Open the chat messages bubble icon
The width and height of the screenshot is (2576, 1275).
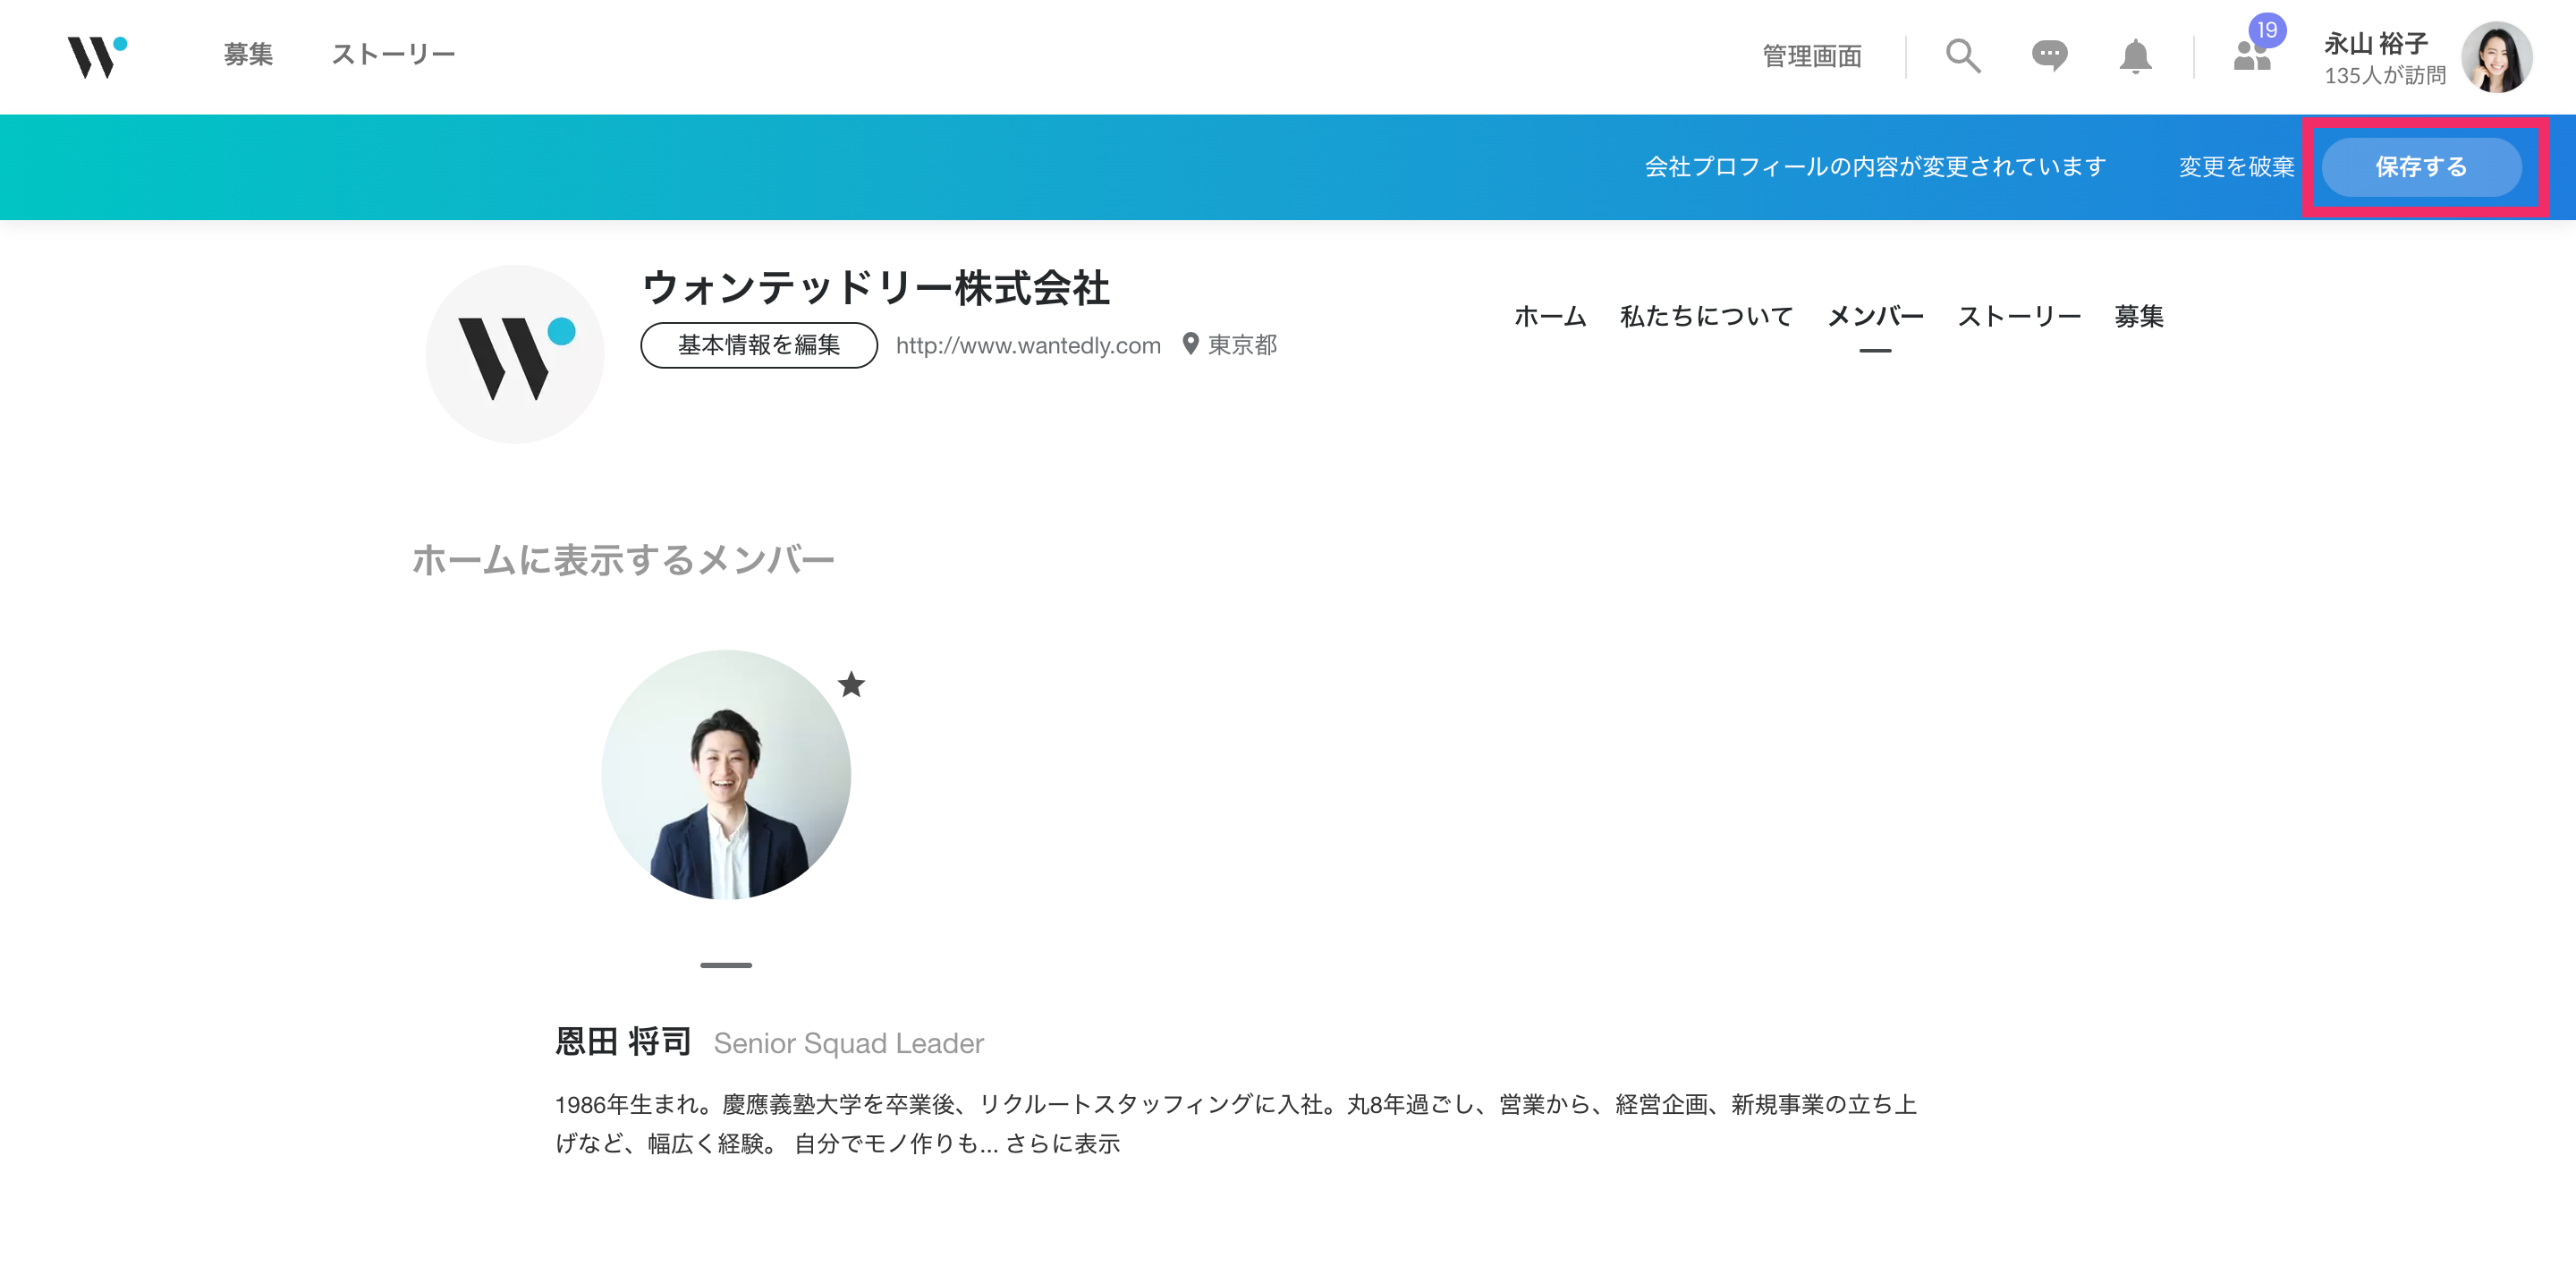(x=2049, y=55)
